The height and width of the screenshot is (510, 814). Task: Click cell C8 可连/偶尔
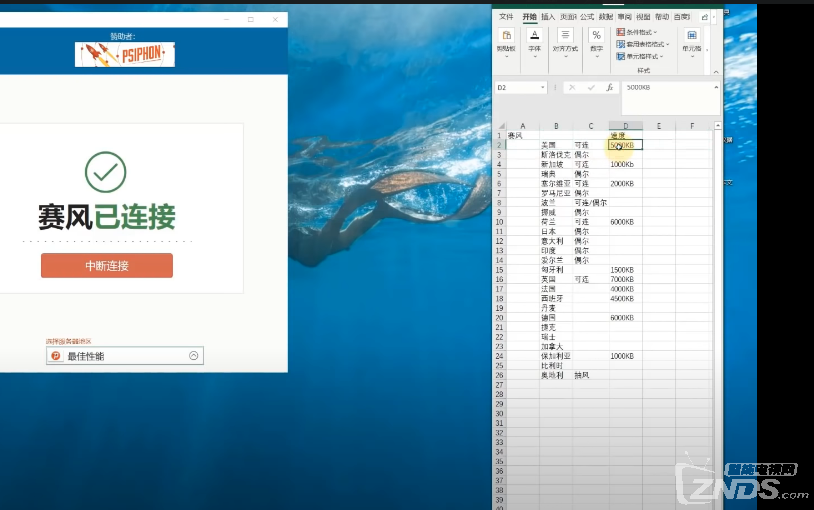591,203
